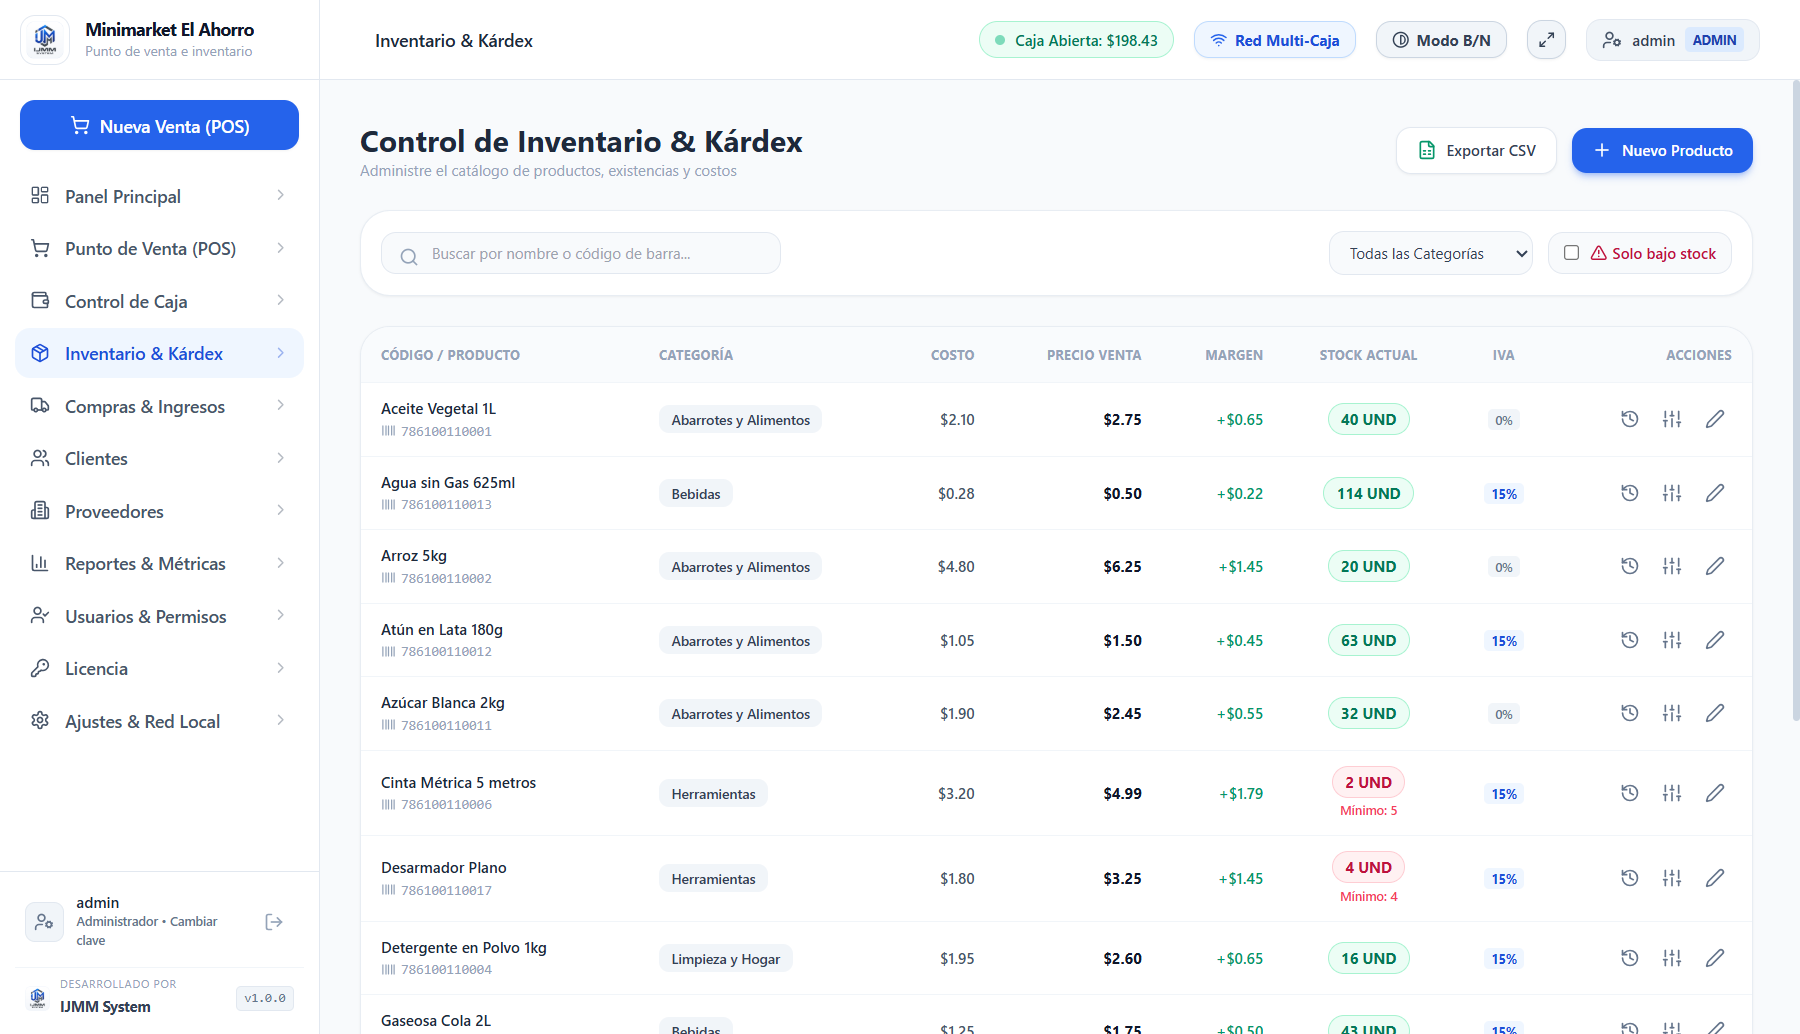This screenshot has width=1800, height=1034.
Task: Adjust stock icon for Cinta Métrica 5 metros
Action: point(1672,793)
